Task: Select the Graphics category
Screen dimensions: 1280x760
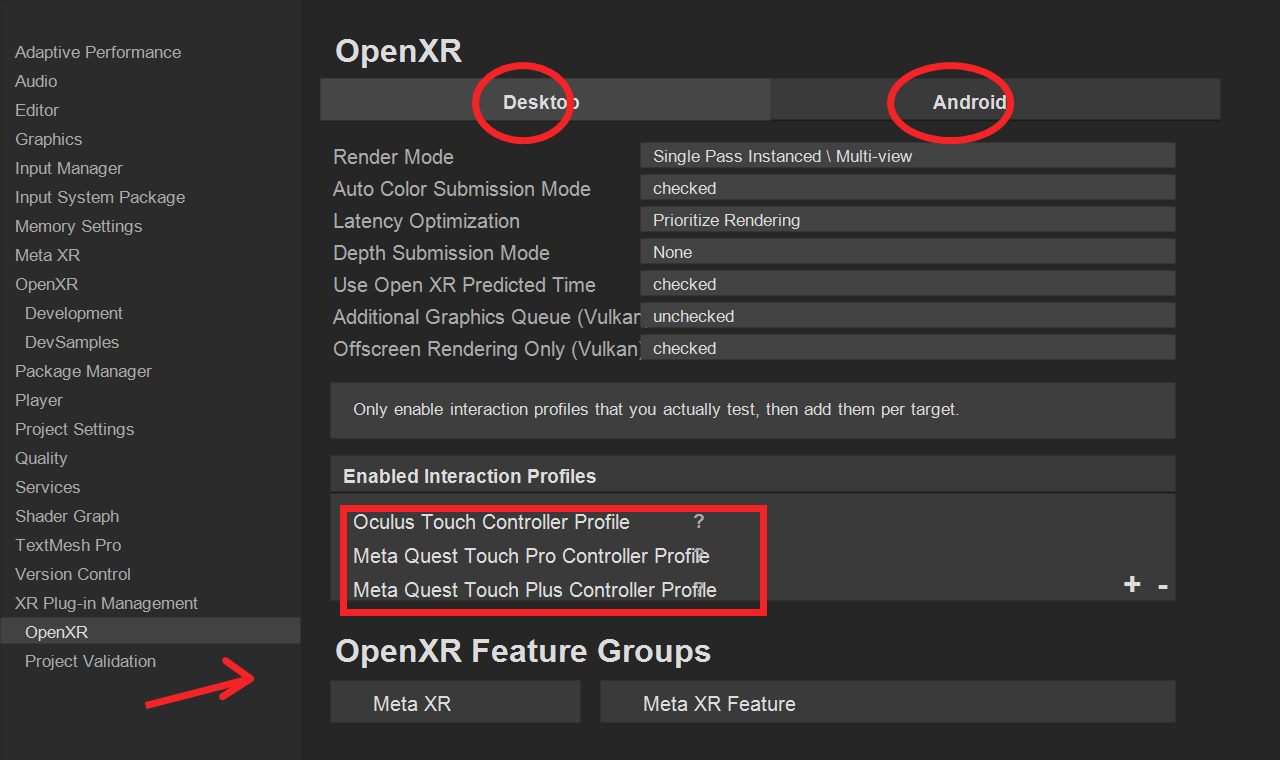Action: [x=48, y=139]
